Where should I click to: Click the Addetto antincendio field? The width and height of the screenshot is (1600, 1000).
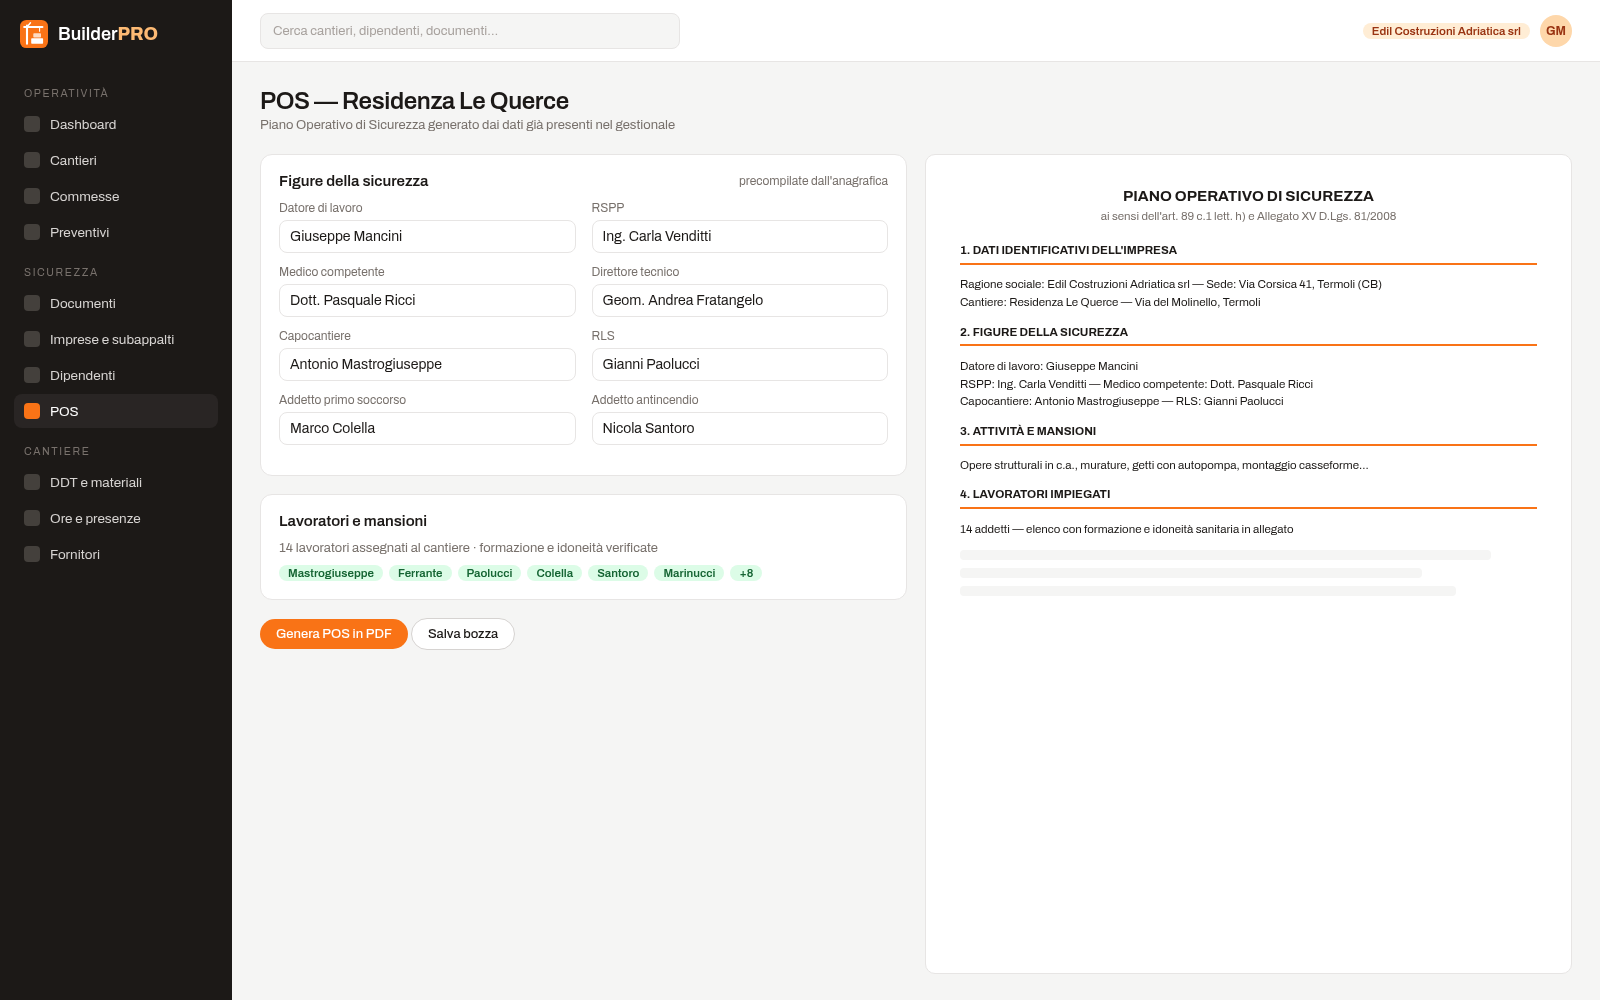[740, 428]
